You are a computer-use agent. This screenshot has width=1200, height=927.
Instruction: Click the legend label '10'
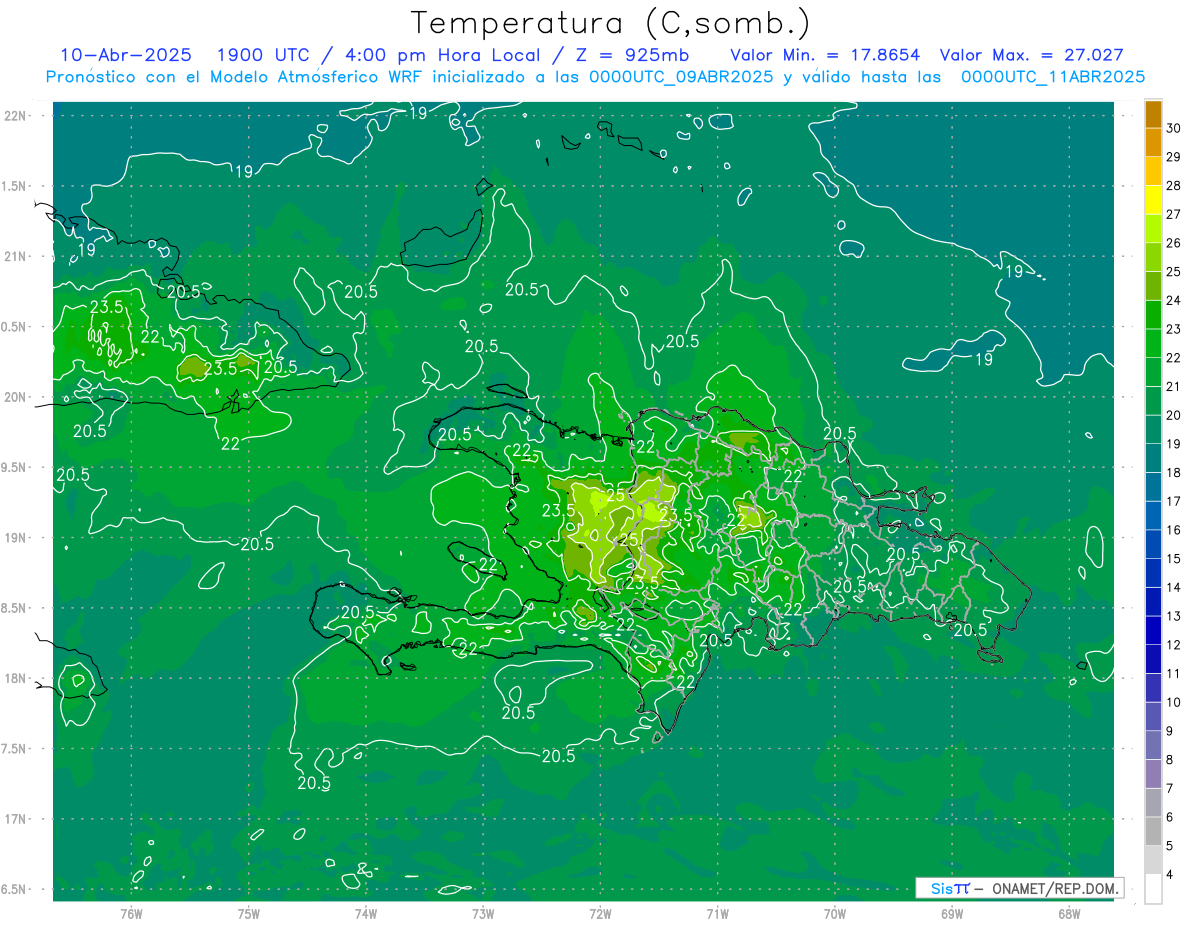click(1174, 702)
